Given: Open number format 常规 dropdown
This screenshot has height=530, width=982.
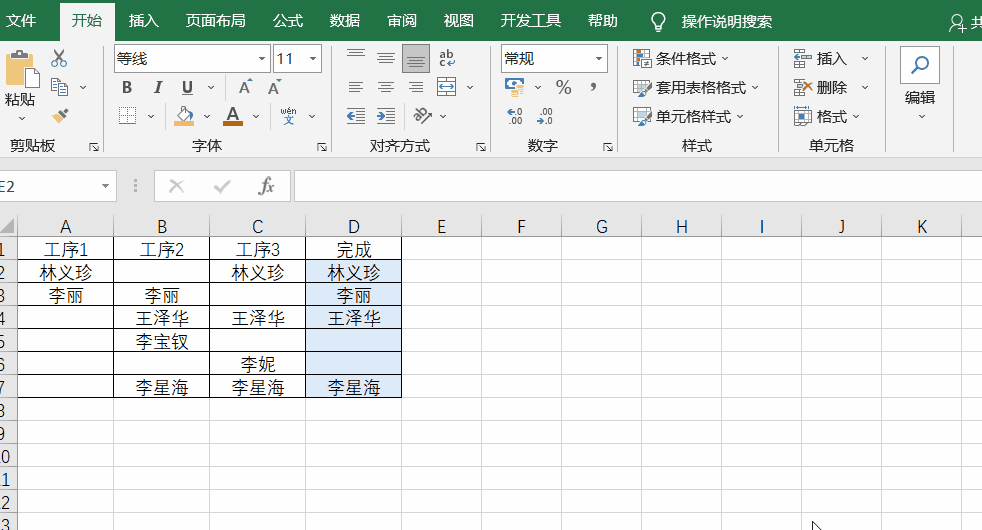Looking at the screenshot, I should (x=599, y=59).
